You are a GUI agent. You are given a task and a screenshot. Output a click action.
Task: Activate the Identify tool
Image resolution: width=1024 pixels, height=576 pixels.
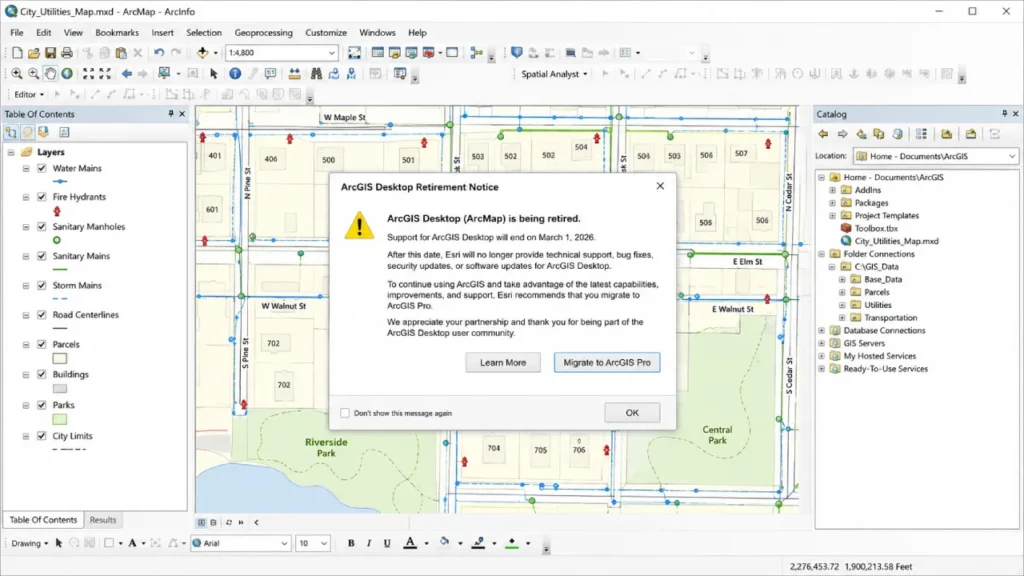pyautogui.click(x=235, y=74)
